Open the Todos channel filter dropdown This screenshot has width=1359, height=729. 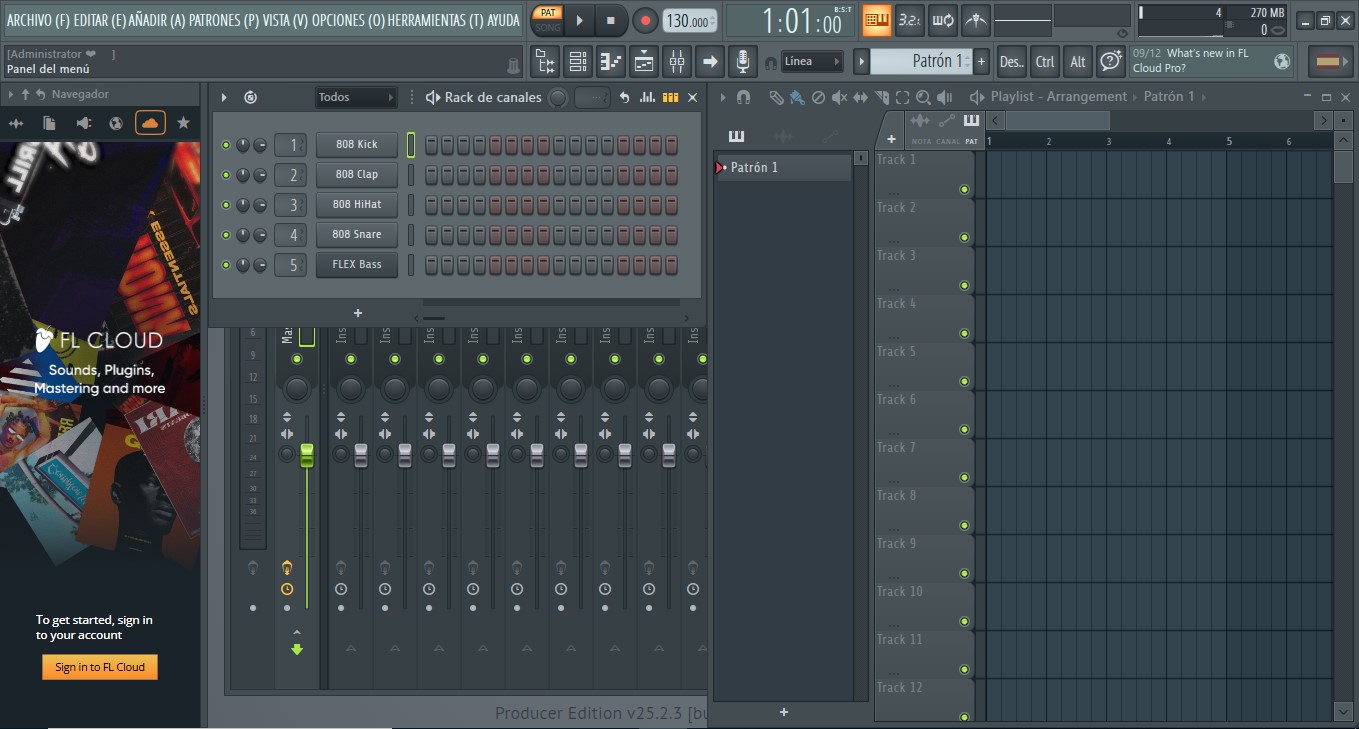point(355,96)
